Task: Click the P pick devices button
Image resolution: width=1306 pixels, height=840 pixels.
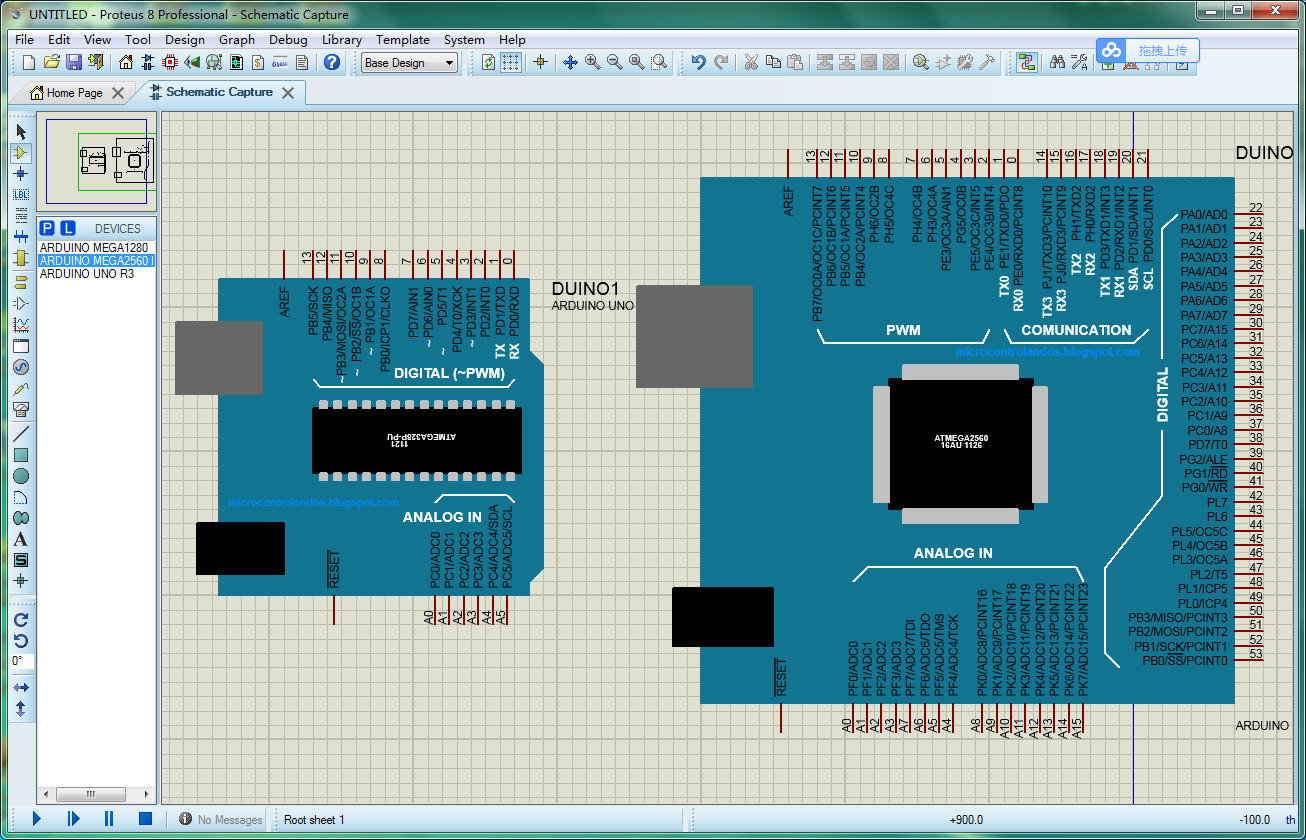Action: tap(47, 228)
